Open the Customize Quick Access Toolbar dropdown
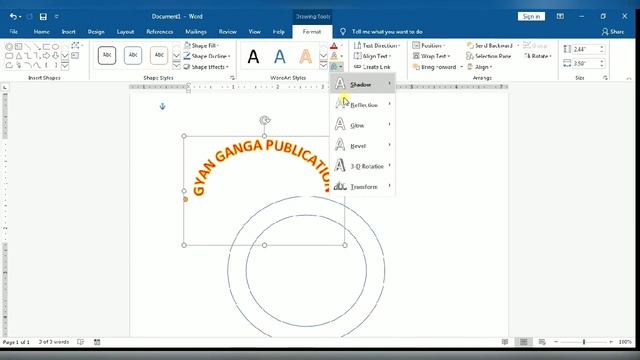640x360 pixels. point(57,16)
